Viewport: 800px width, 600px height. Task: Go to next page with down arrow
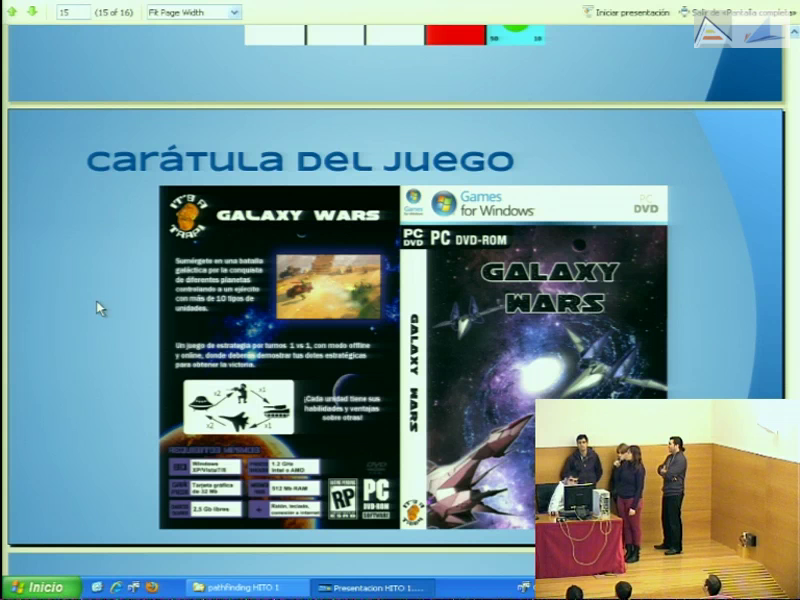[32, 12]
